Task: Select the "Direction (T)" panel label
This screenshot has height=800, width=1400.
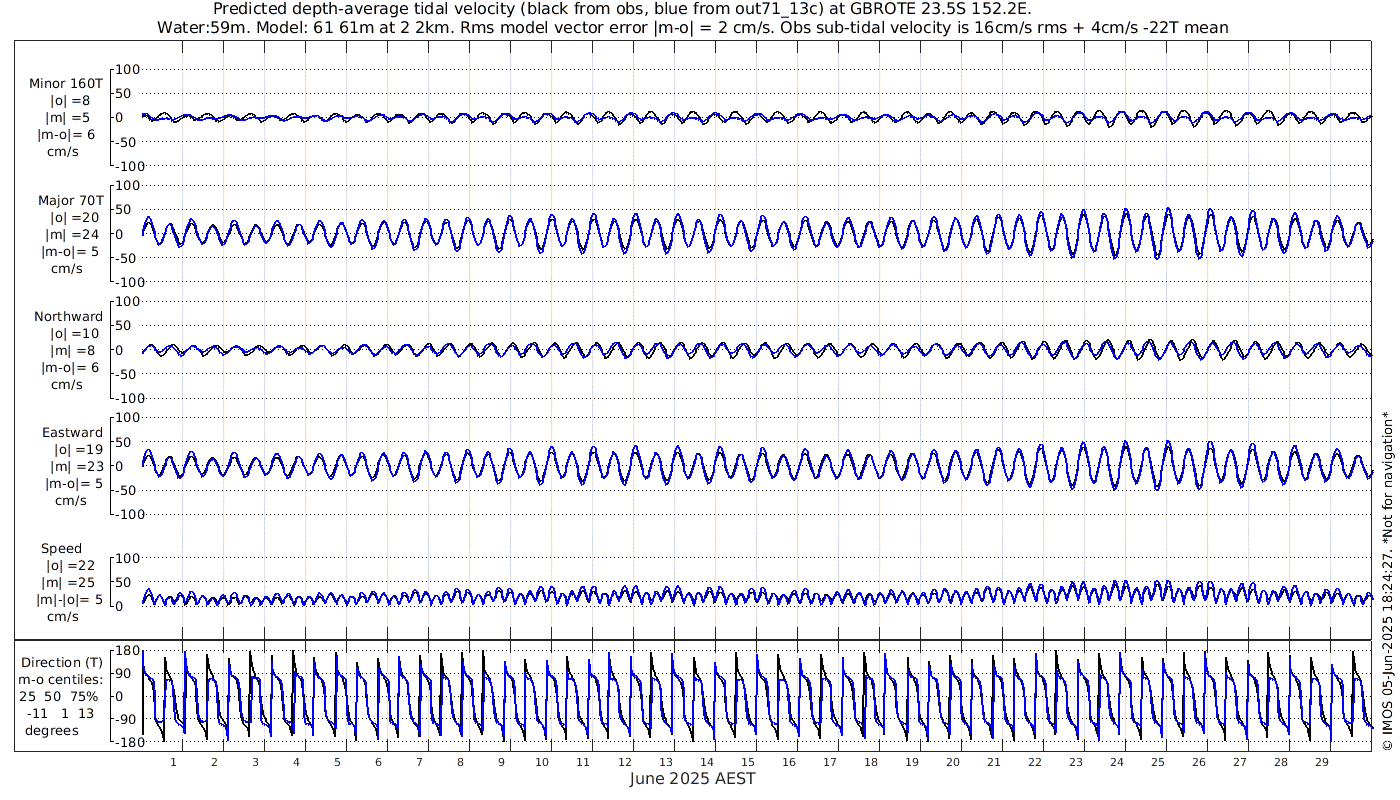Action: point(61,663)
